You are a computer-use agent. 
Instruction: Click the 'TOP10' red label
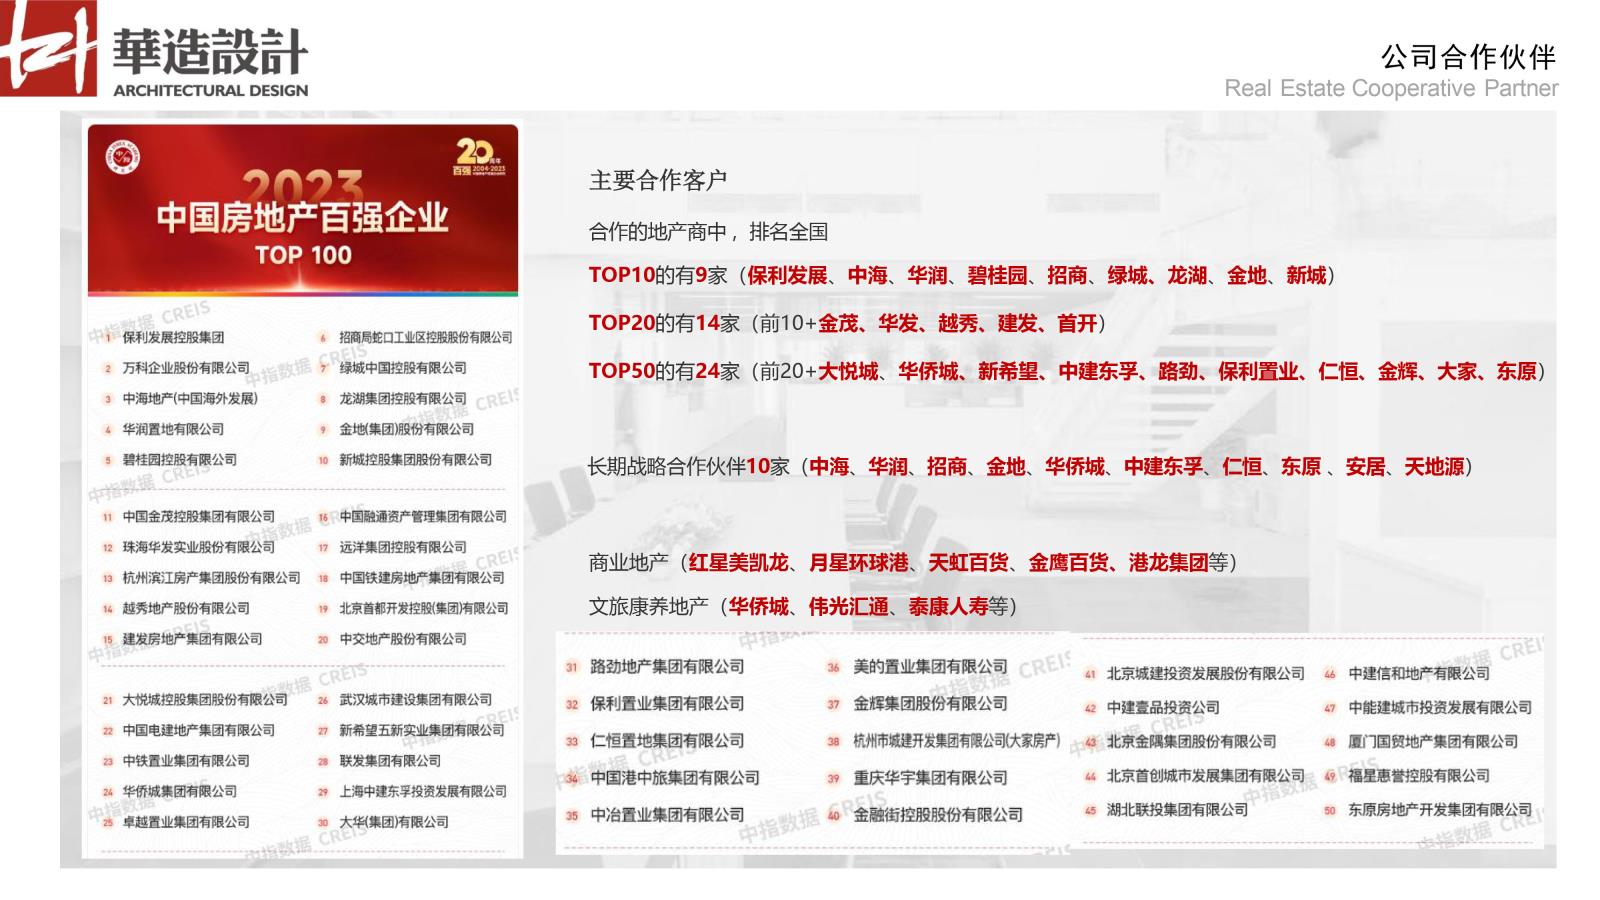(621, 275)
